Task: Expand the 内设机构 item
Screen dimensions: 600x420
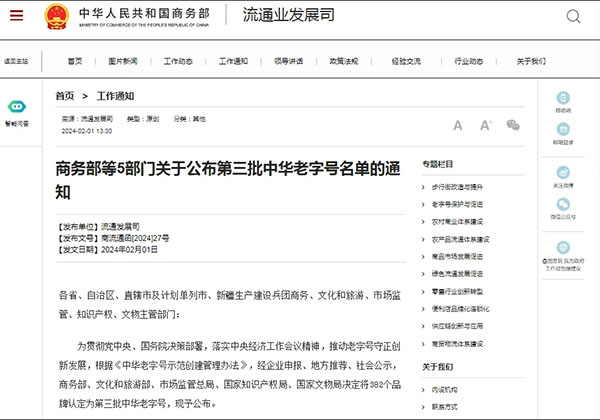Action: (446, 387)
